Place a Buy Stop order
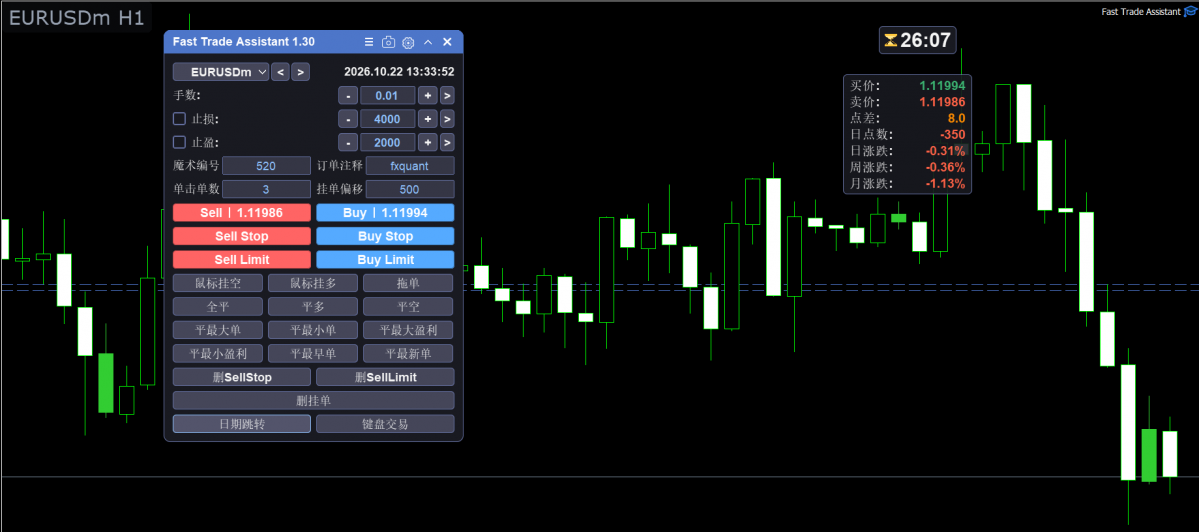Screen dimensions: 1199x532 [385, 236]
